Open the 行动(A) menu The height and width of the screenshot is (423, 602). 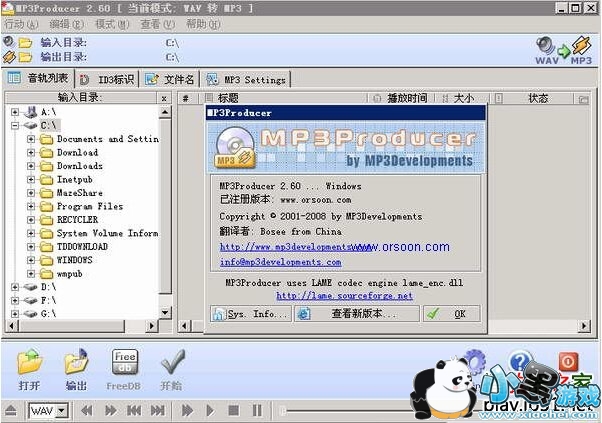click(x=21, y=25)
